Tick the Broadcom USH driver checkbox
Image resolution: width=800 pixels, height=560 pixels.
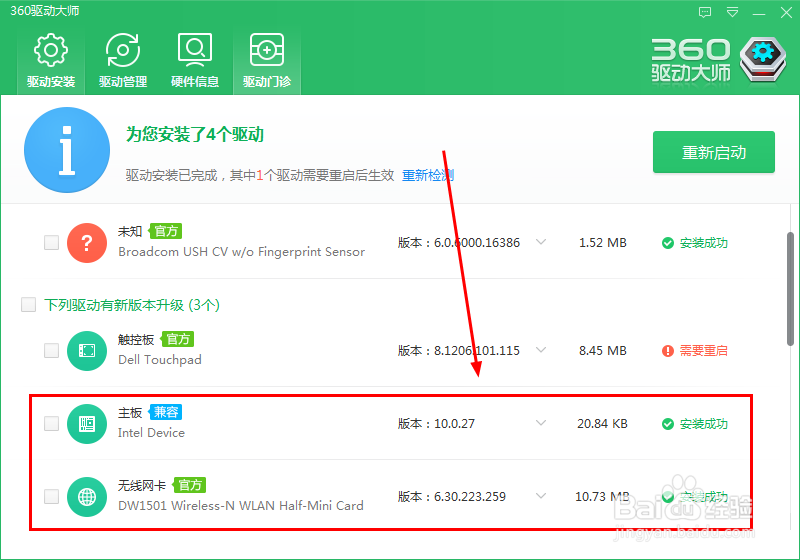pos(52,242)
